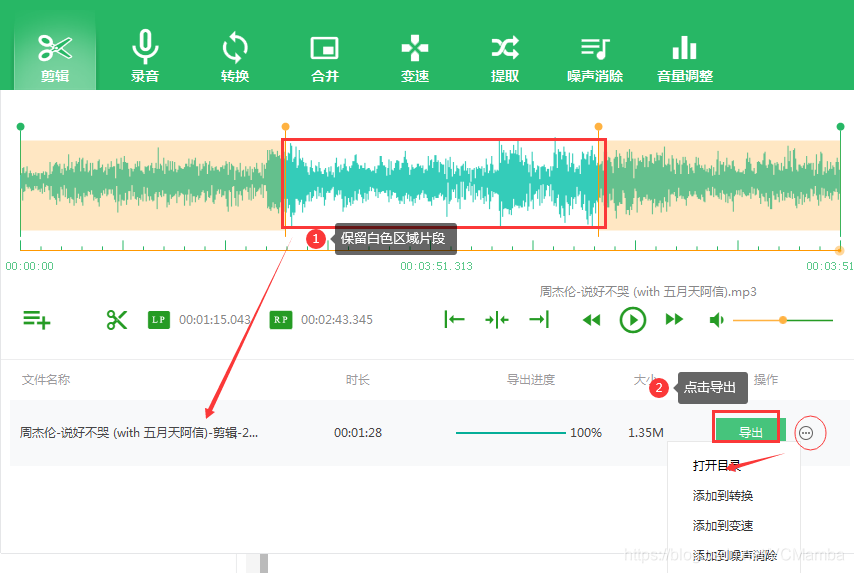
Task: Click the add-to-list icon
Action: [x=36, y=320]
